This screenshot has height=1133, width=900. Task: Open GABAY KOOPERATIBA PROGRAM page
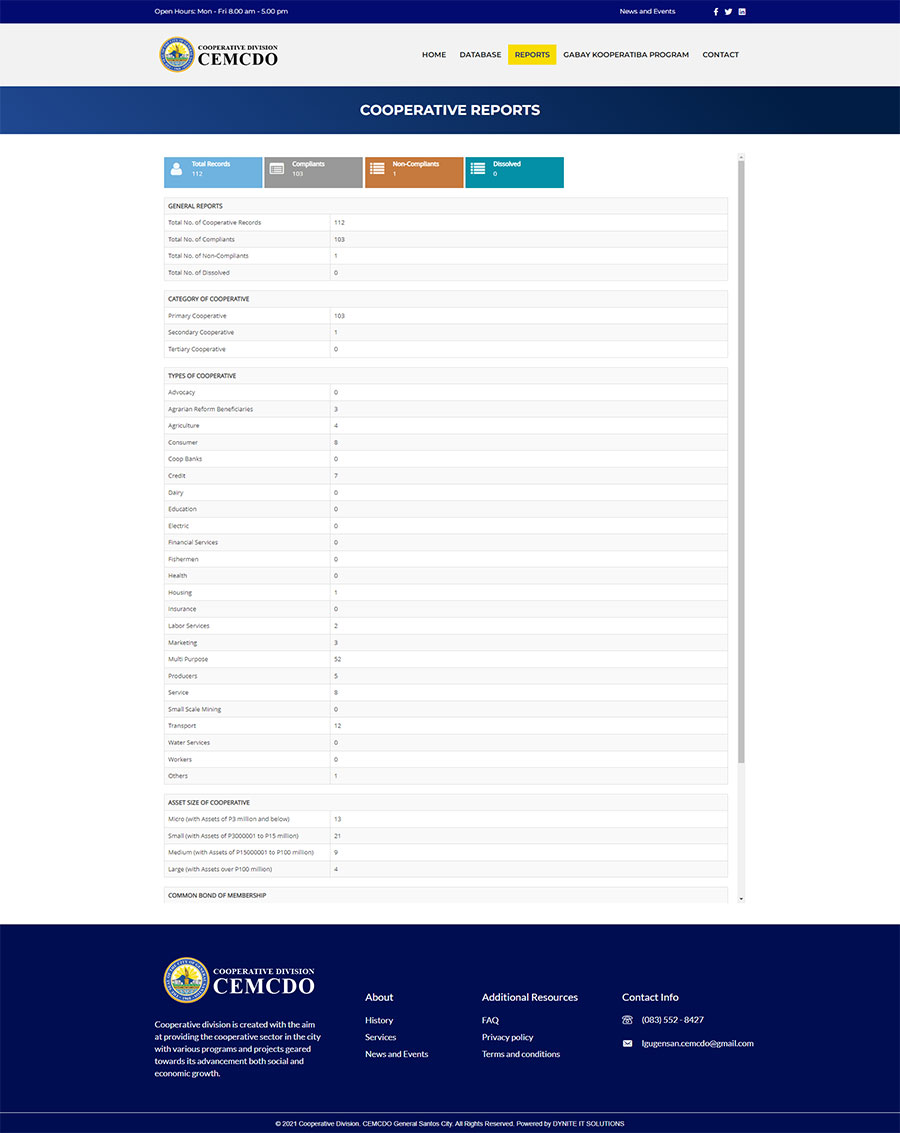(626, 55)
